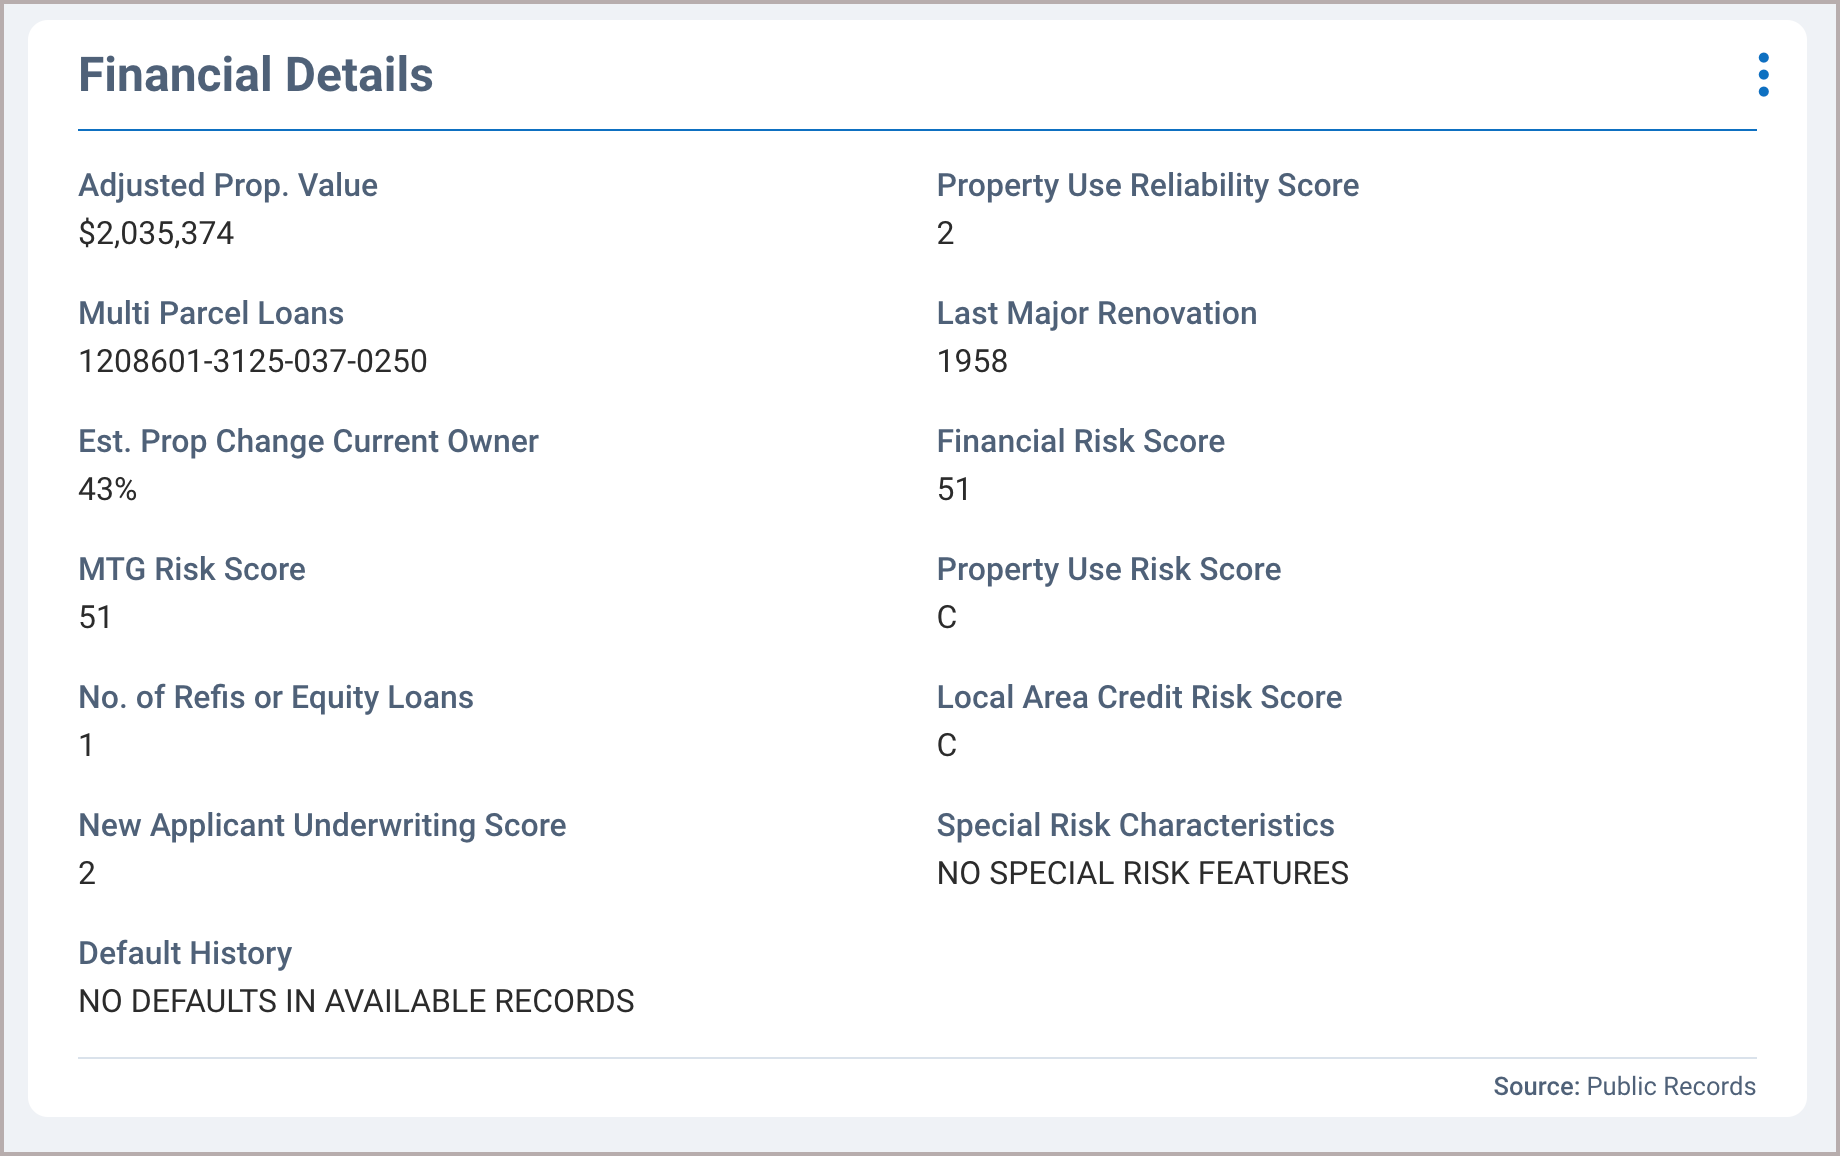Click the Local Area Credit Risk Score label
The image size is (1840, 1156).
pyautogui.click(x=1138, y=697)
